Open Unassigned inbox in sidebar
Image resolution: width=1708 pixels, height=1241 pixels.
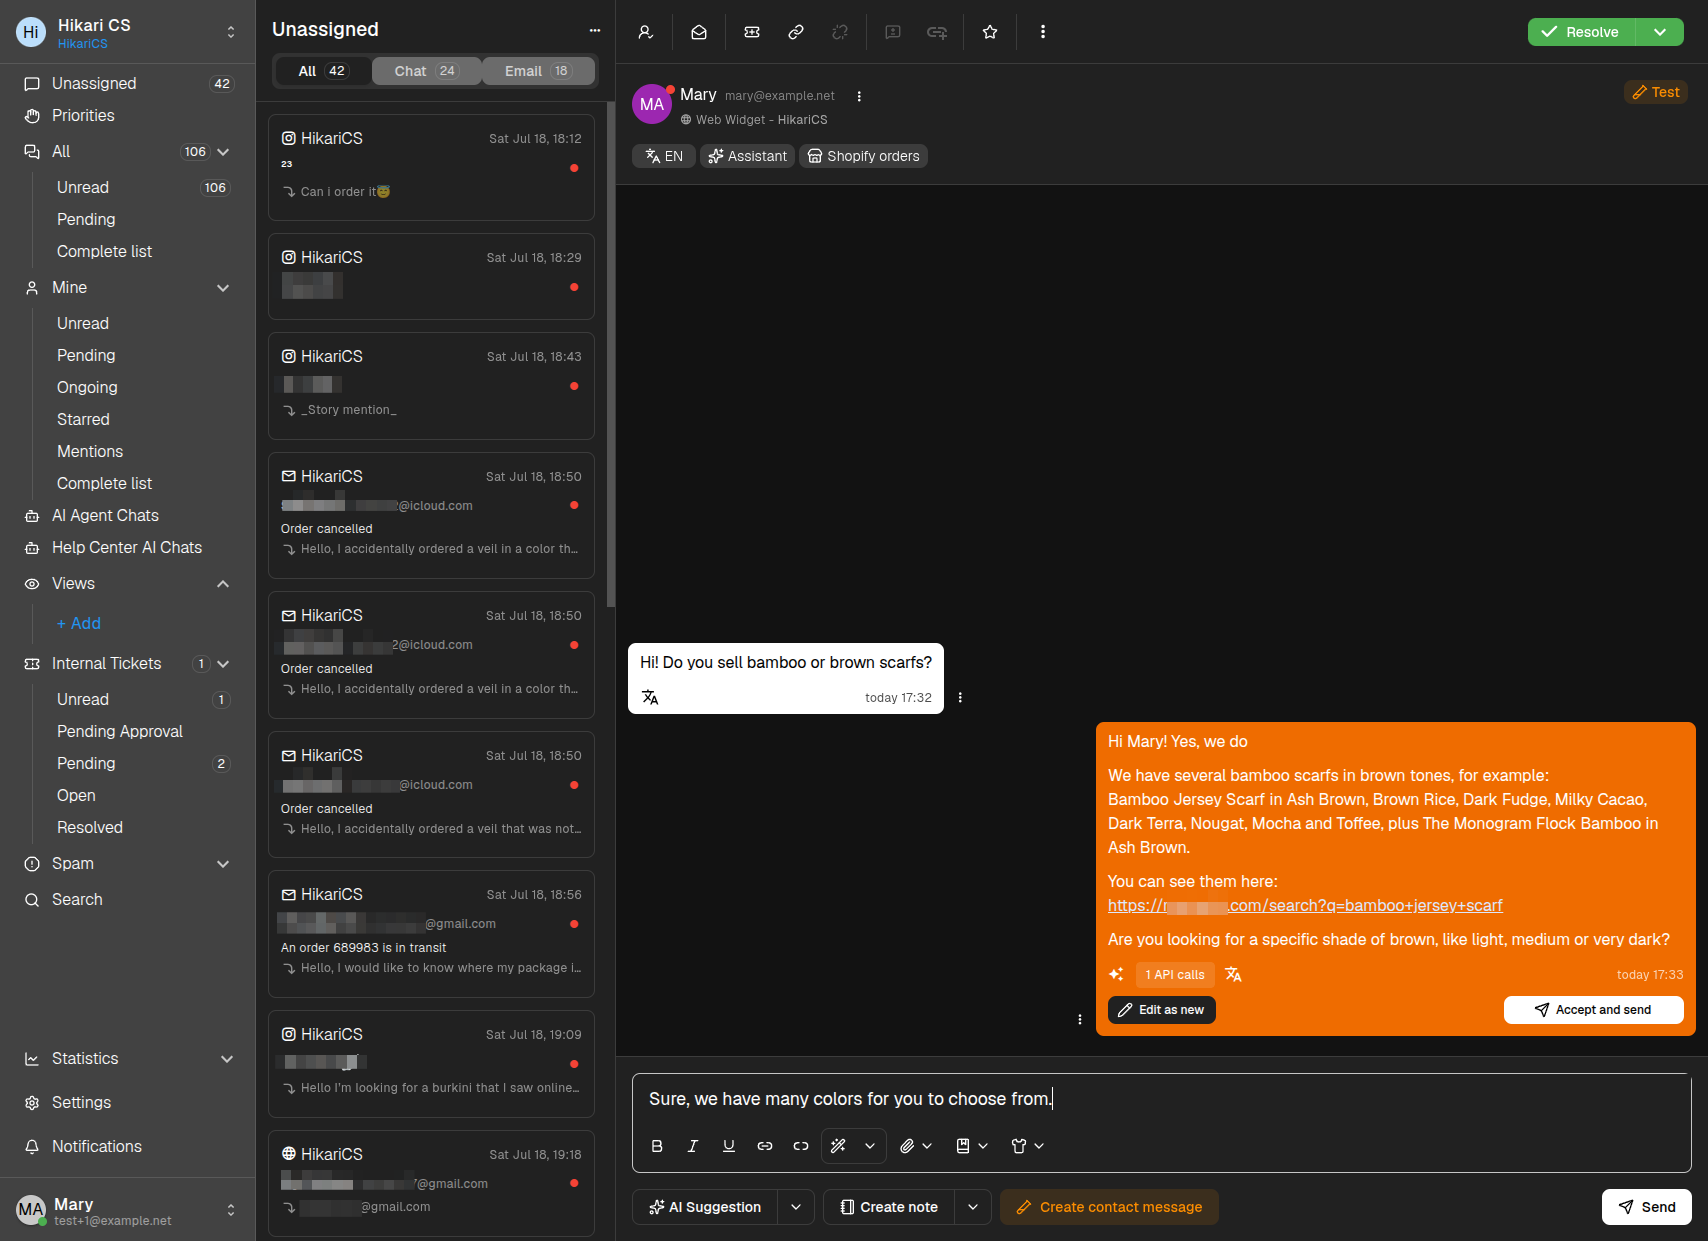(128, 84)
